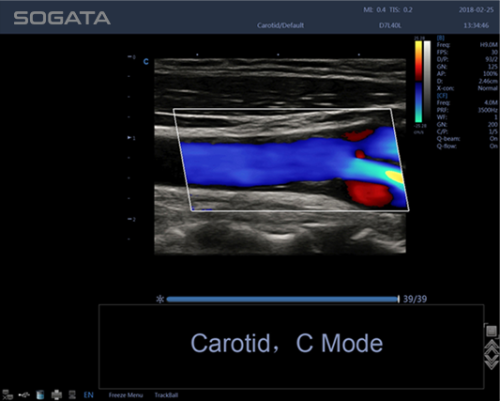
Task: Click the downward arrow icon at right edge
Action: (x=491, y=362)
